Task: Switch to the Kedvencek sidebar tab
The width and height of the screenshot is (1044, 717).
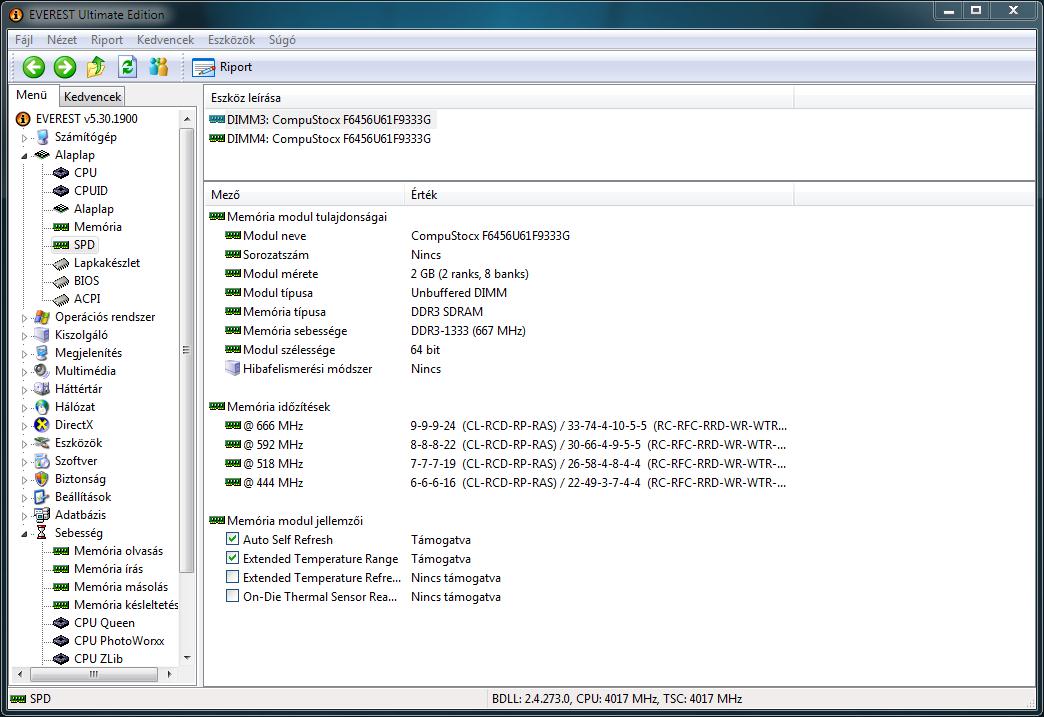Action: tap(93, 97)
